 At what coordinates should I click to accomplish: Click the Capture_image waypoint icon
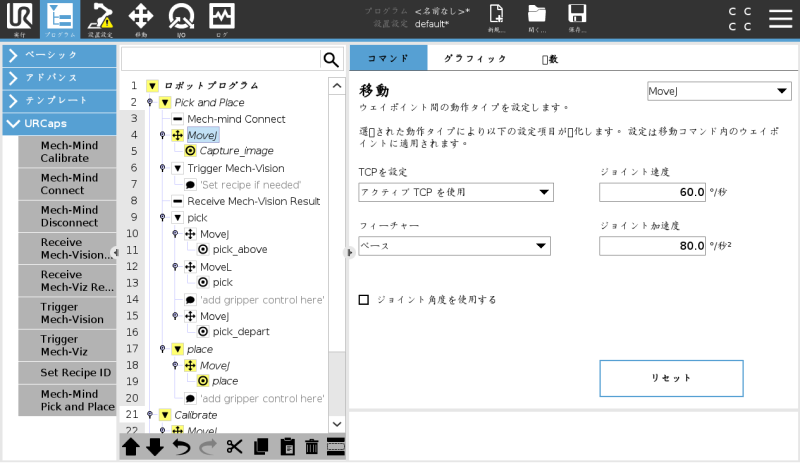point(190,151)
